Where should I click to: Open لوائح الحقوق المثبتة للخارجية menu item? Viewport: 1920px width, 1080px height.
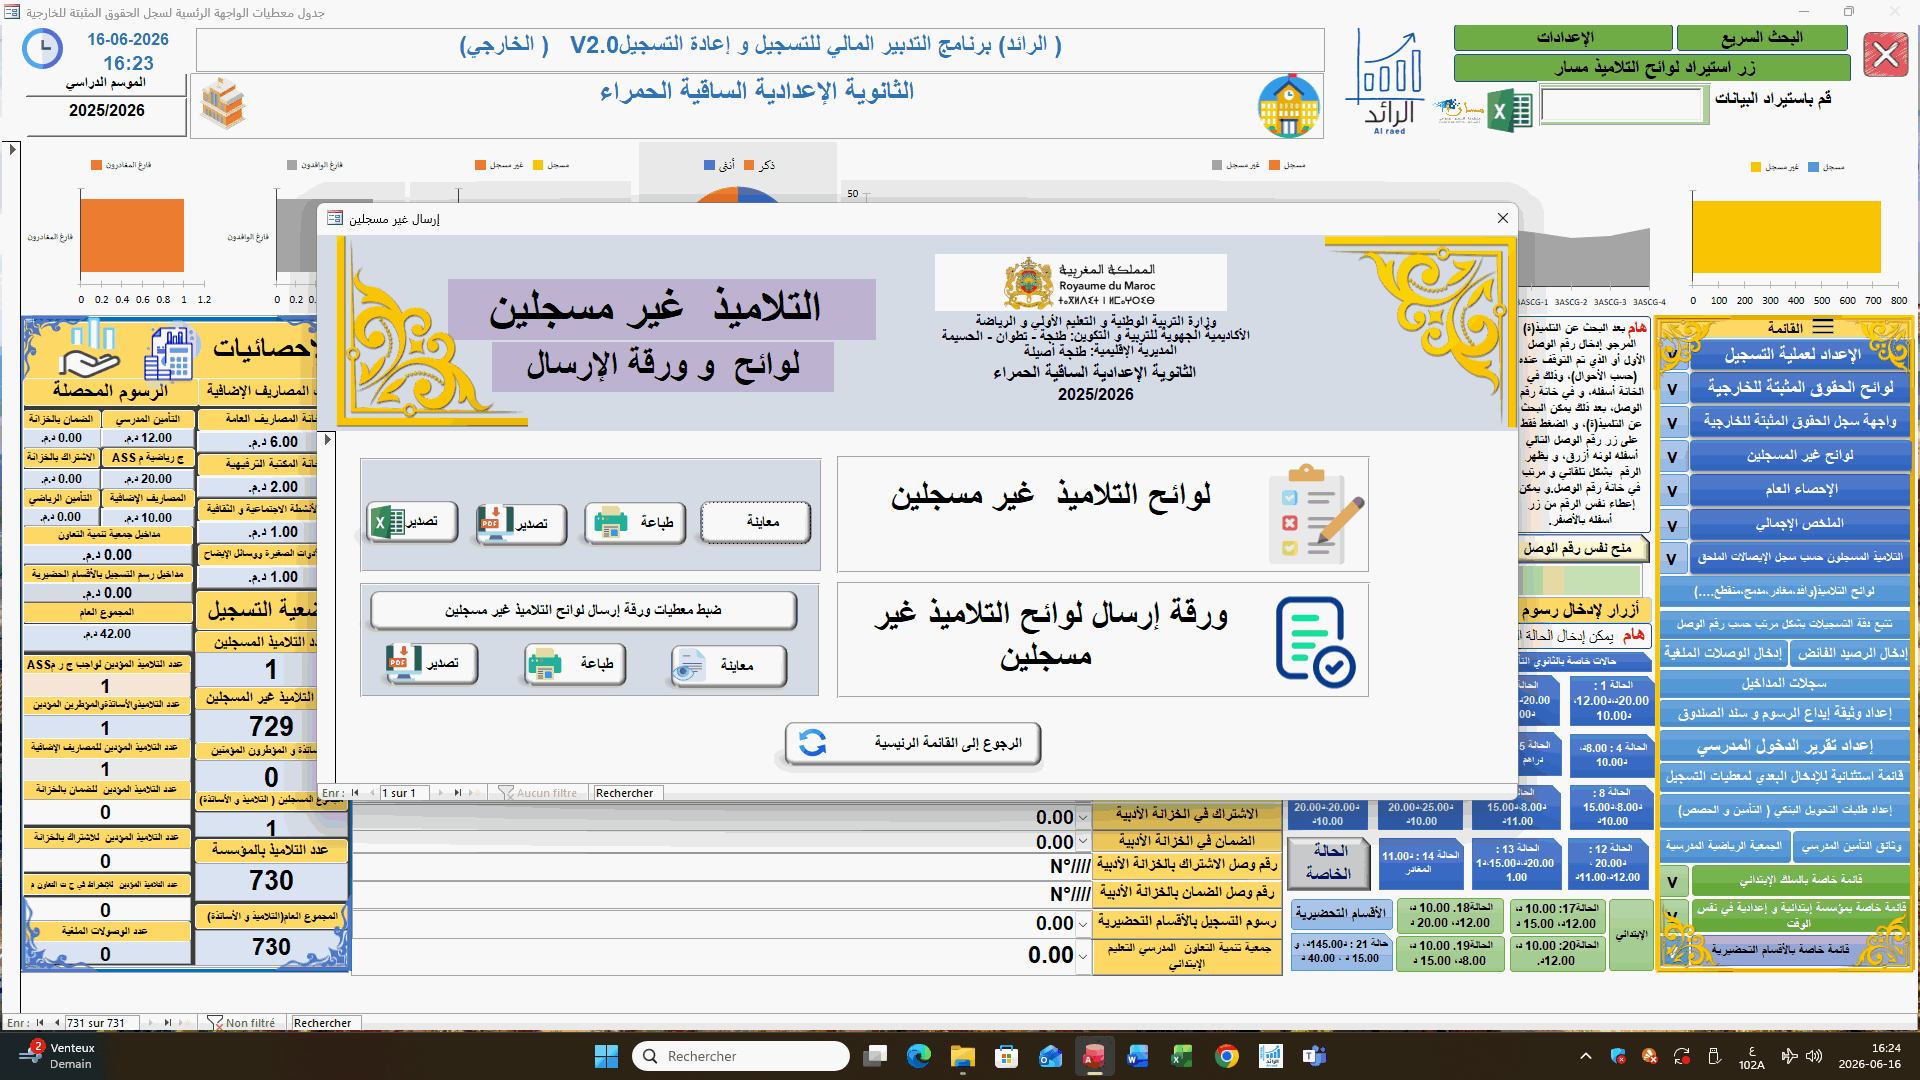1799,387
